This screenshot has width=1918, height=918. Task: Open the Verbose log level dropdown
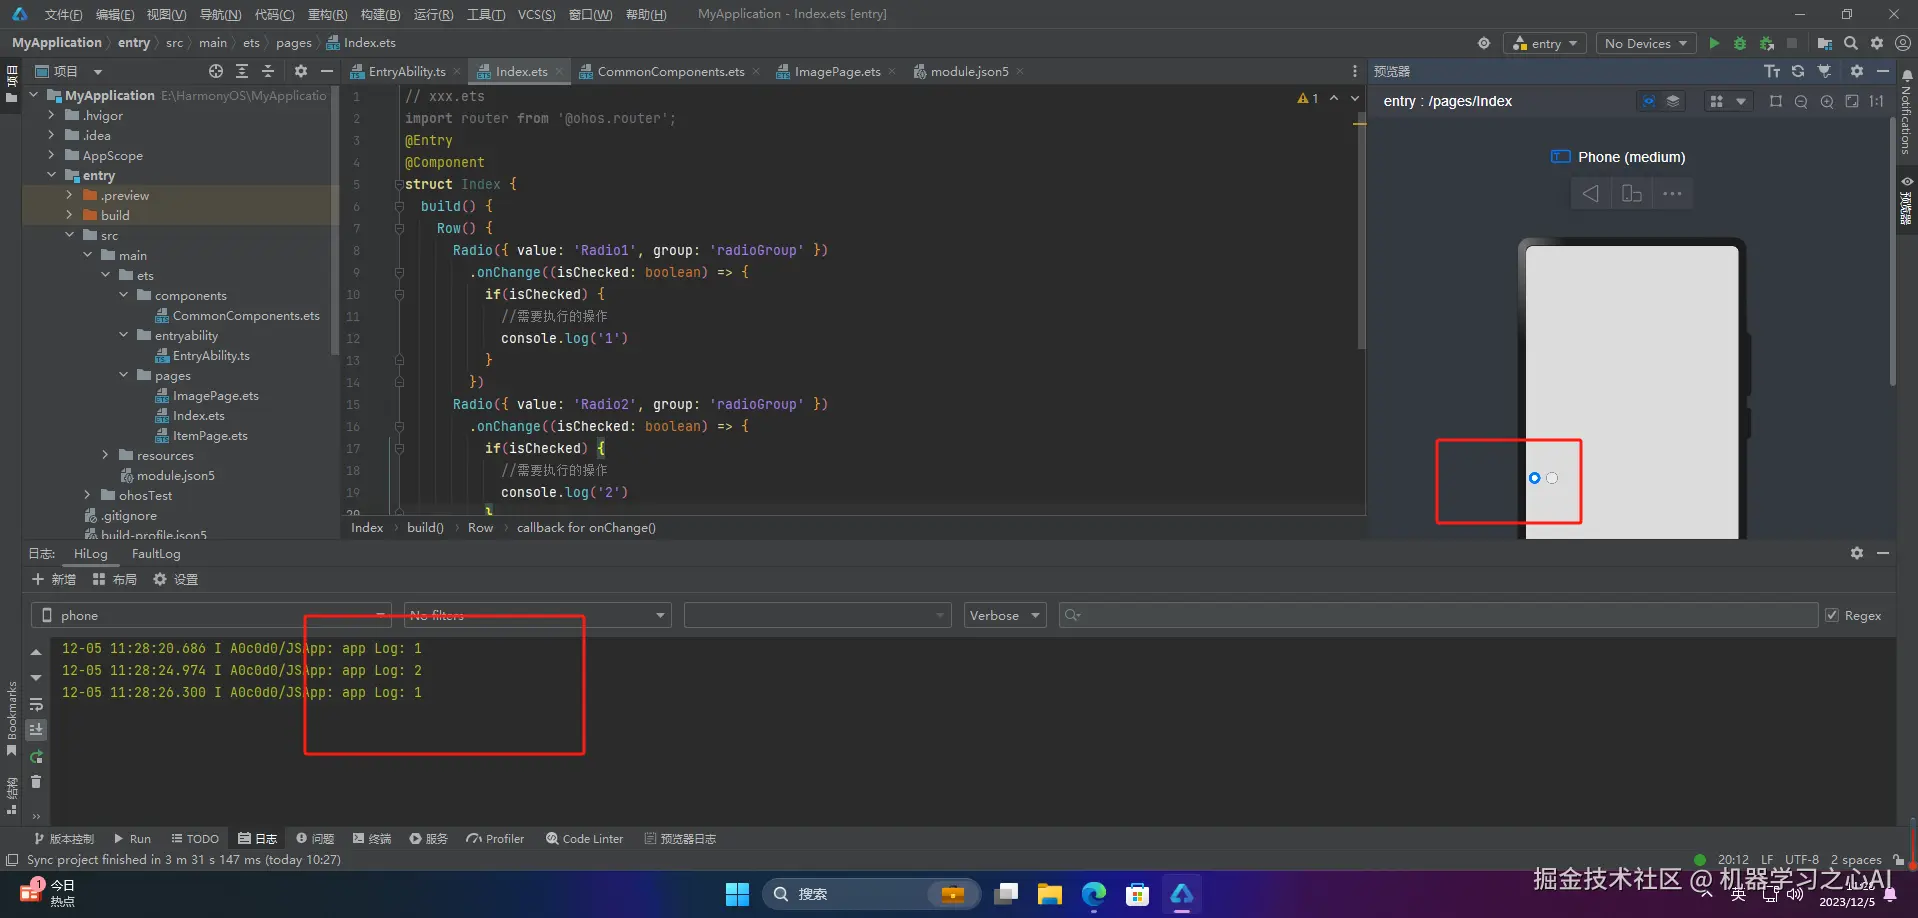[1005, 616]
